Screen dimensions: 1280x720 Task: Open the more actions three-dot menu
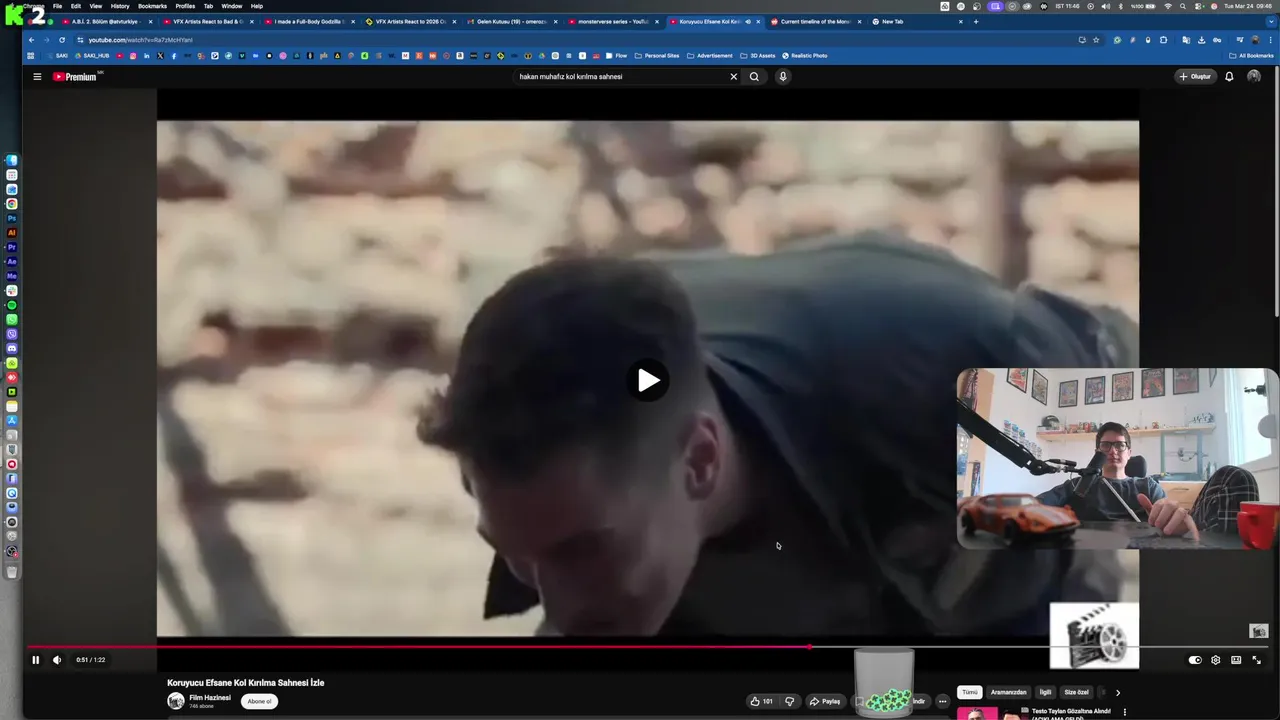(942, 701)
